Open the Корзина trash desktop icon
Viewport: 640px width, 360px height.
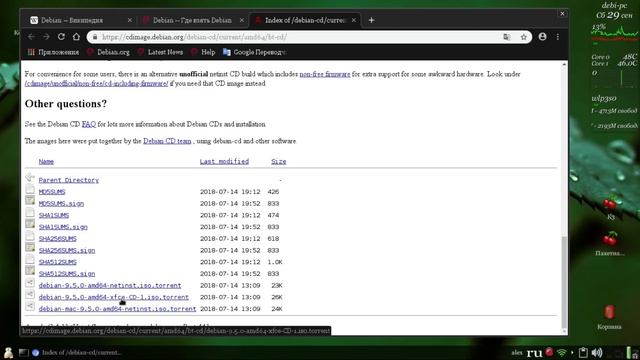click(609, 317)
